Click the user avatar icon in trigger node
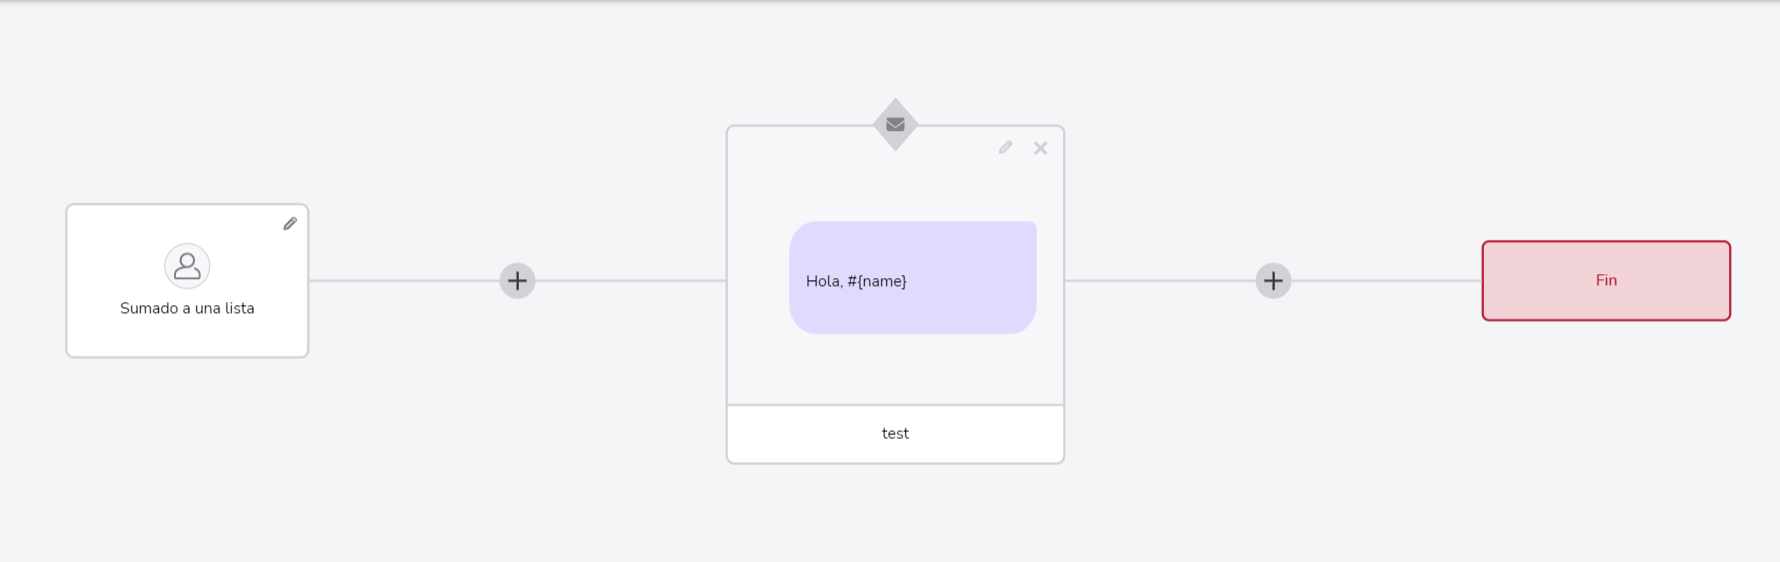The image size is (1780, 562). pyautogui.click(x=187, y=266)
